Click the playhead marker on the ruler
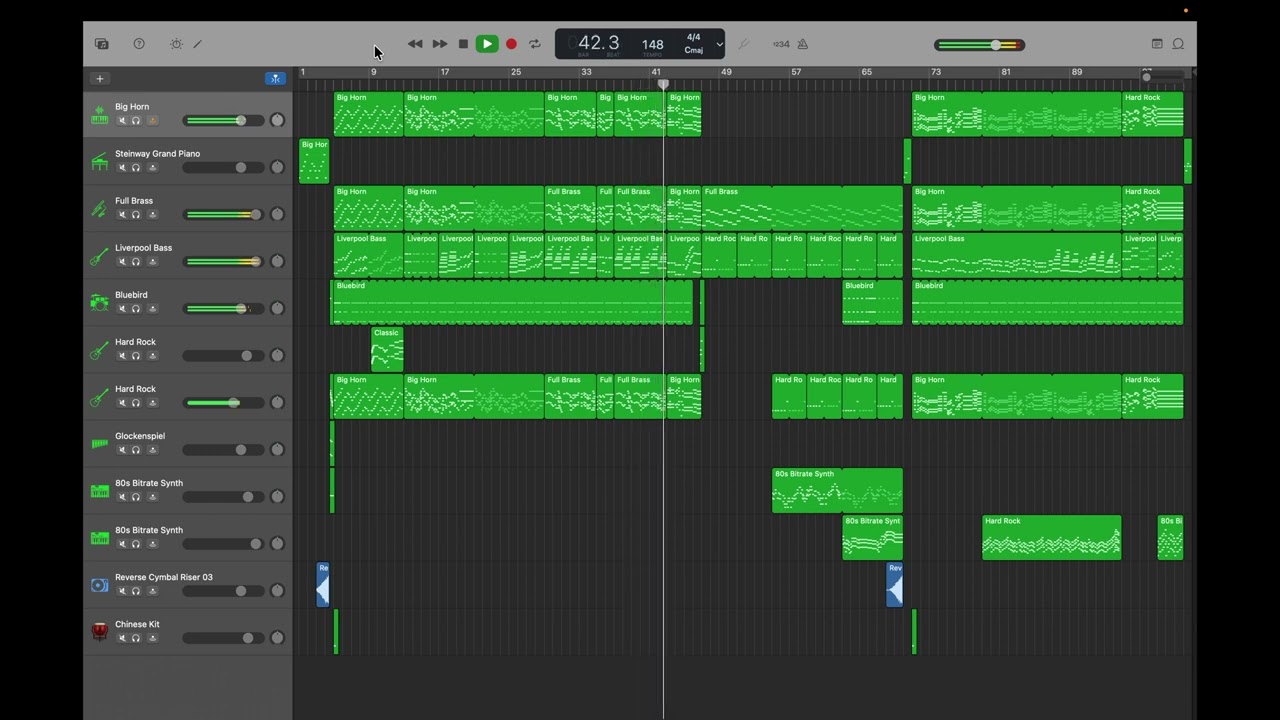 (x=663, y=84)
